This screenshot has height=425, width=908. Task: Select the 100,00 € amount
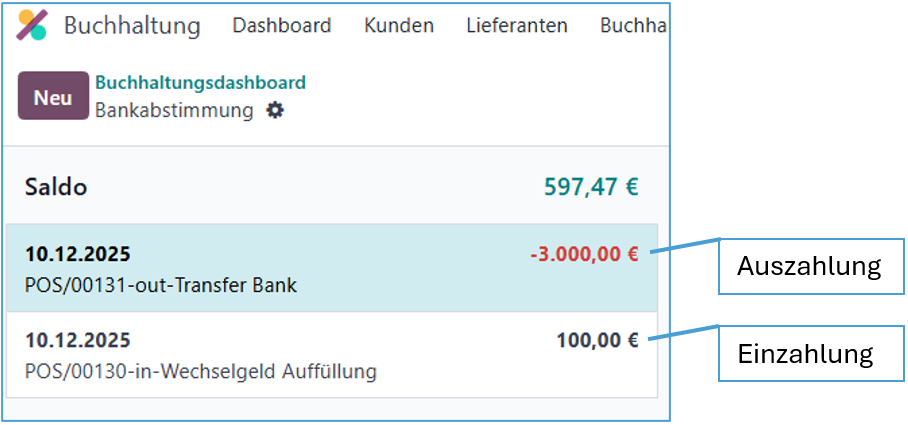(x=597, y=340)
